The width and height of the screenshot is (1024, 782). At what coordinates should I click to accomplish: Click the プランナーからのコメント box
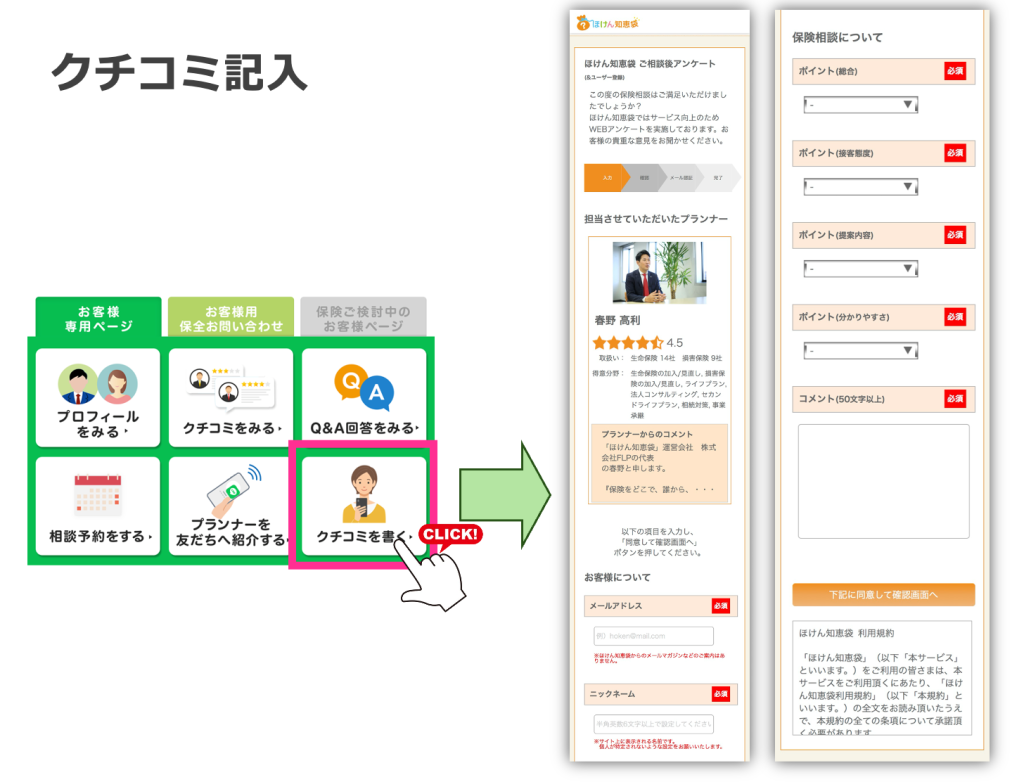point(660,463)
